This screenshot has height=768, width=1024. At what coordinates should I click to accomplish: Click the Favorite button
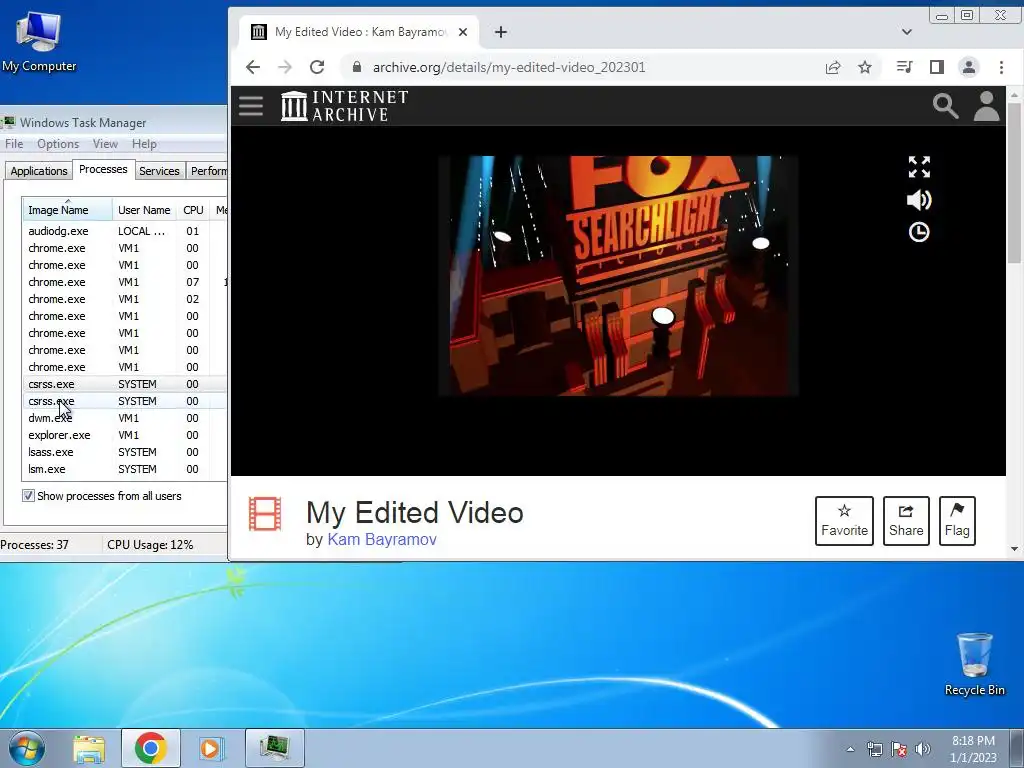(844, 520)
